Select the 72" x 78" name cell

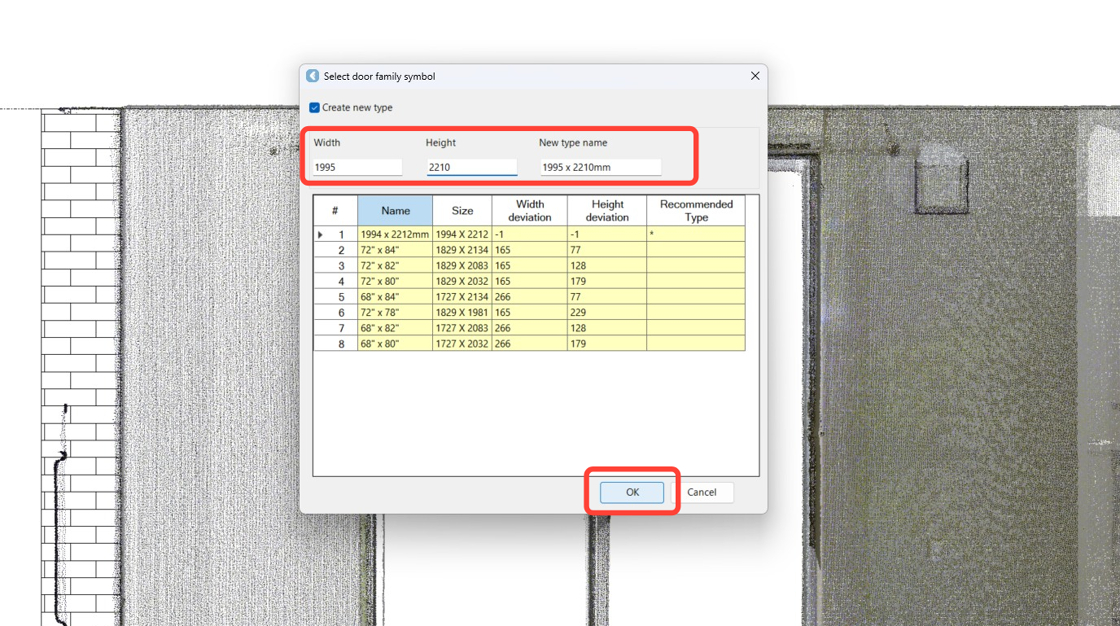tap(395, 313)
